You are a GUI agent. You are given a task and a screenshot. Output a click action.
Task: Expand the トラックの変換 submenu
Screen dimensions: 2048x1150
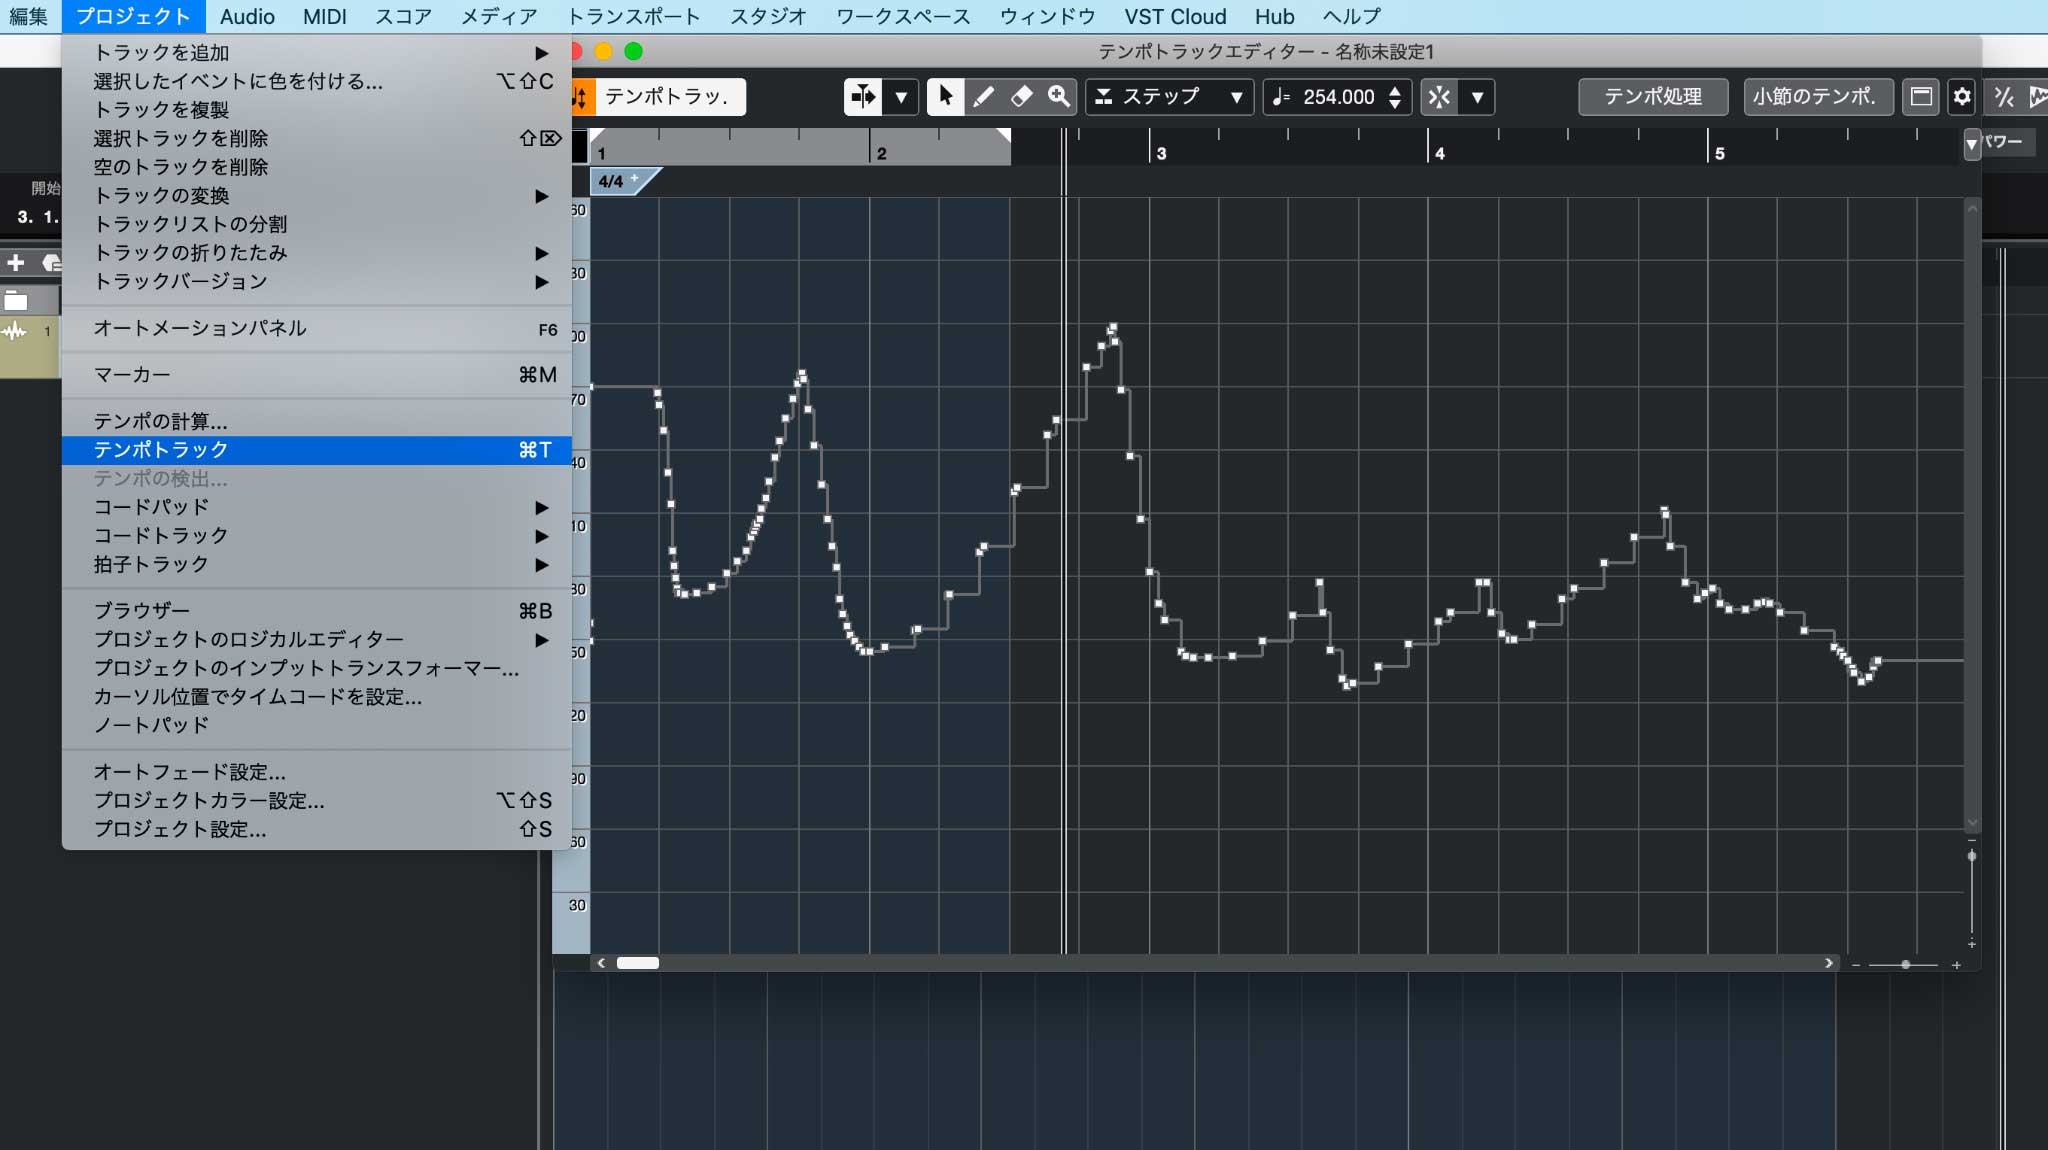click(316, 196)
